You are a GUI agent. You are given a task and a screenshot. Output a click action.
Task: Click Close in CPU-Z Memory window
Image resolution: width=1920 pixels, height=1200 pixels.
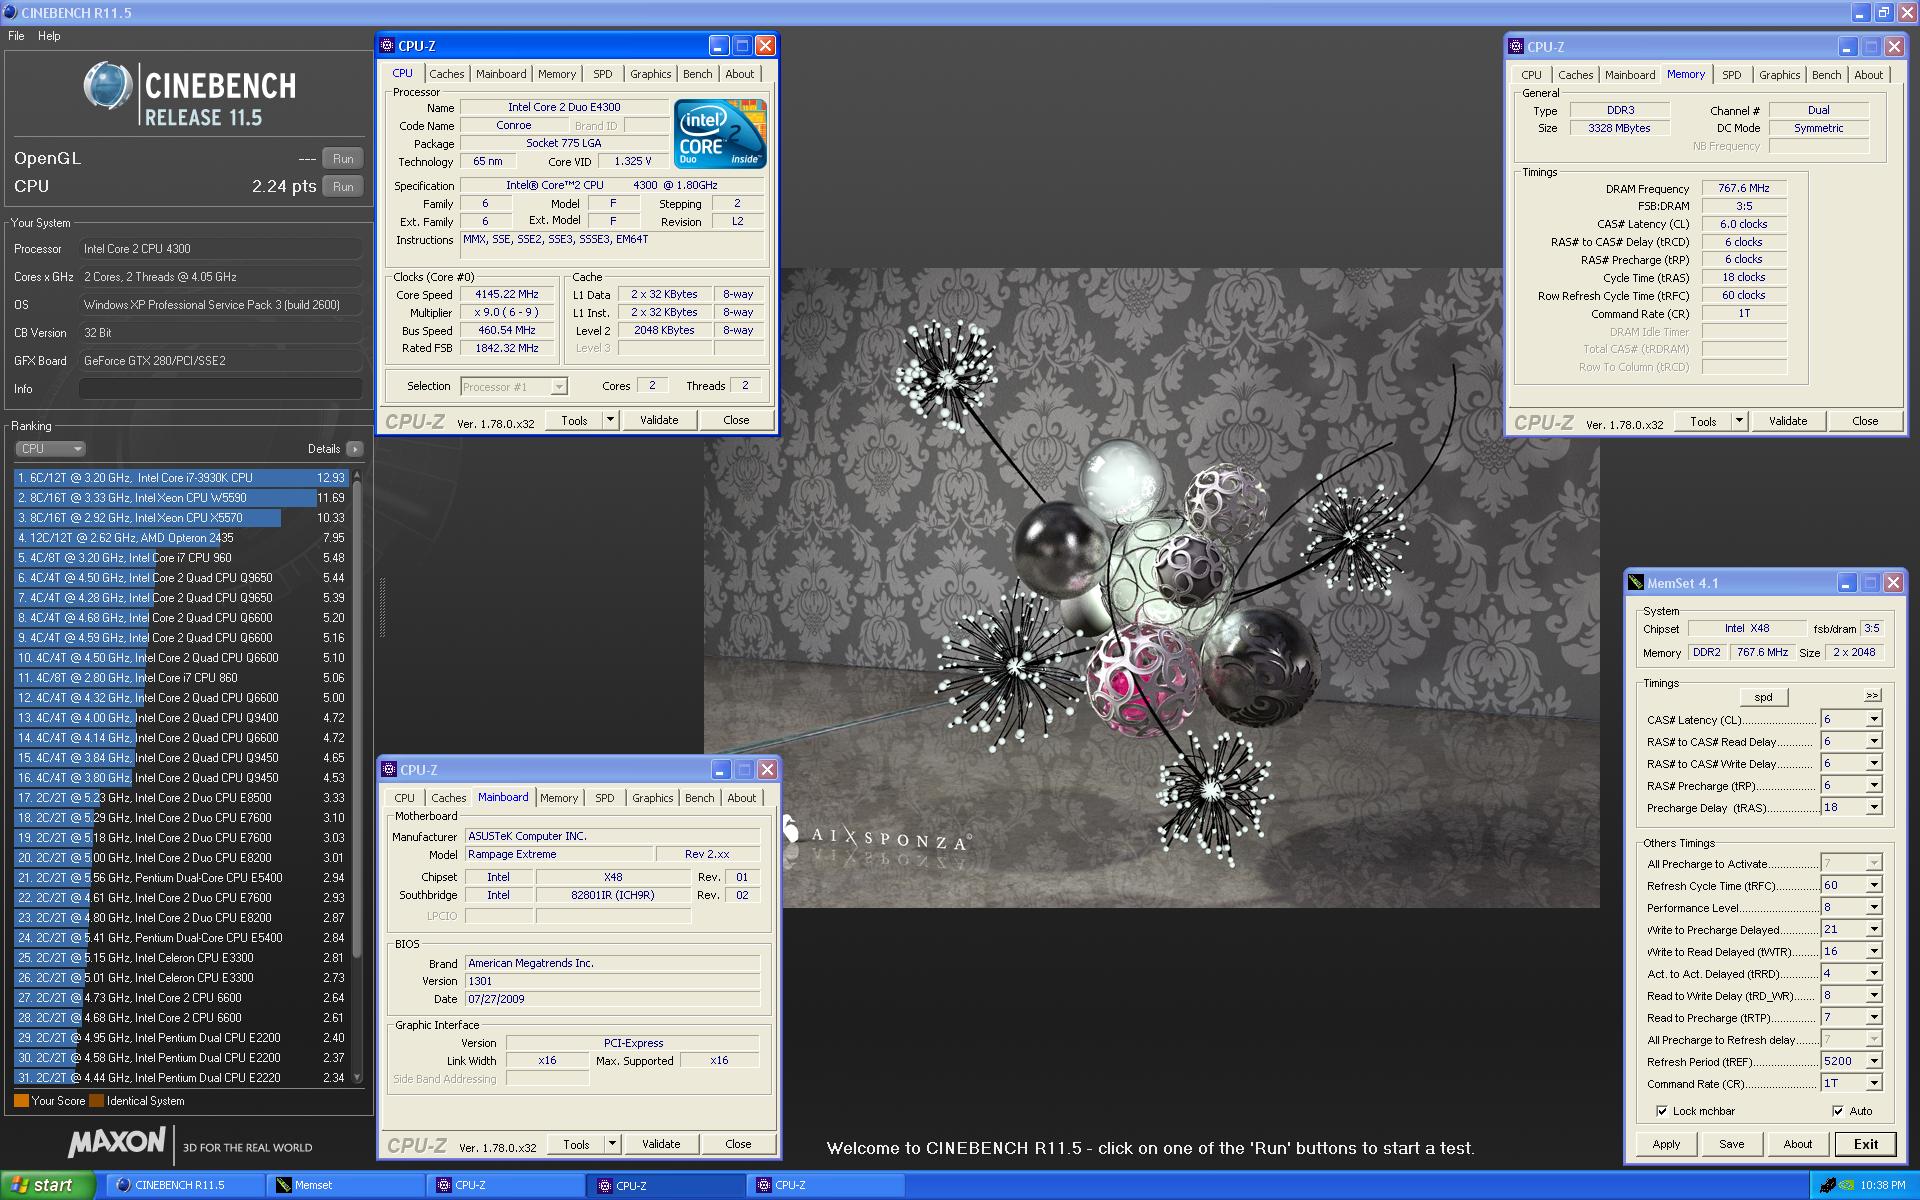tap(1865, 421)
